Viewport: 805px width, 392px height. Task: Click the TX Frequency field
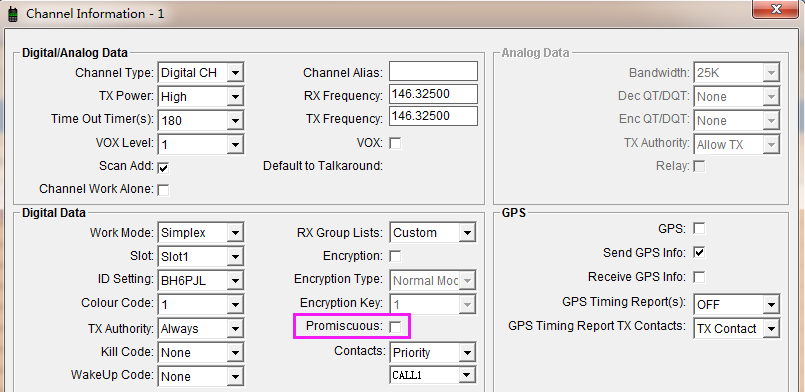tap(433, 116)
